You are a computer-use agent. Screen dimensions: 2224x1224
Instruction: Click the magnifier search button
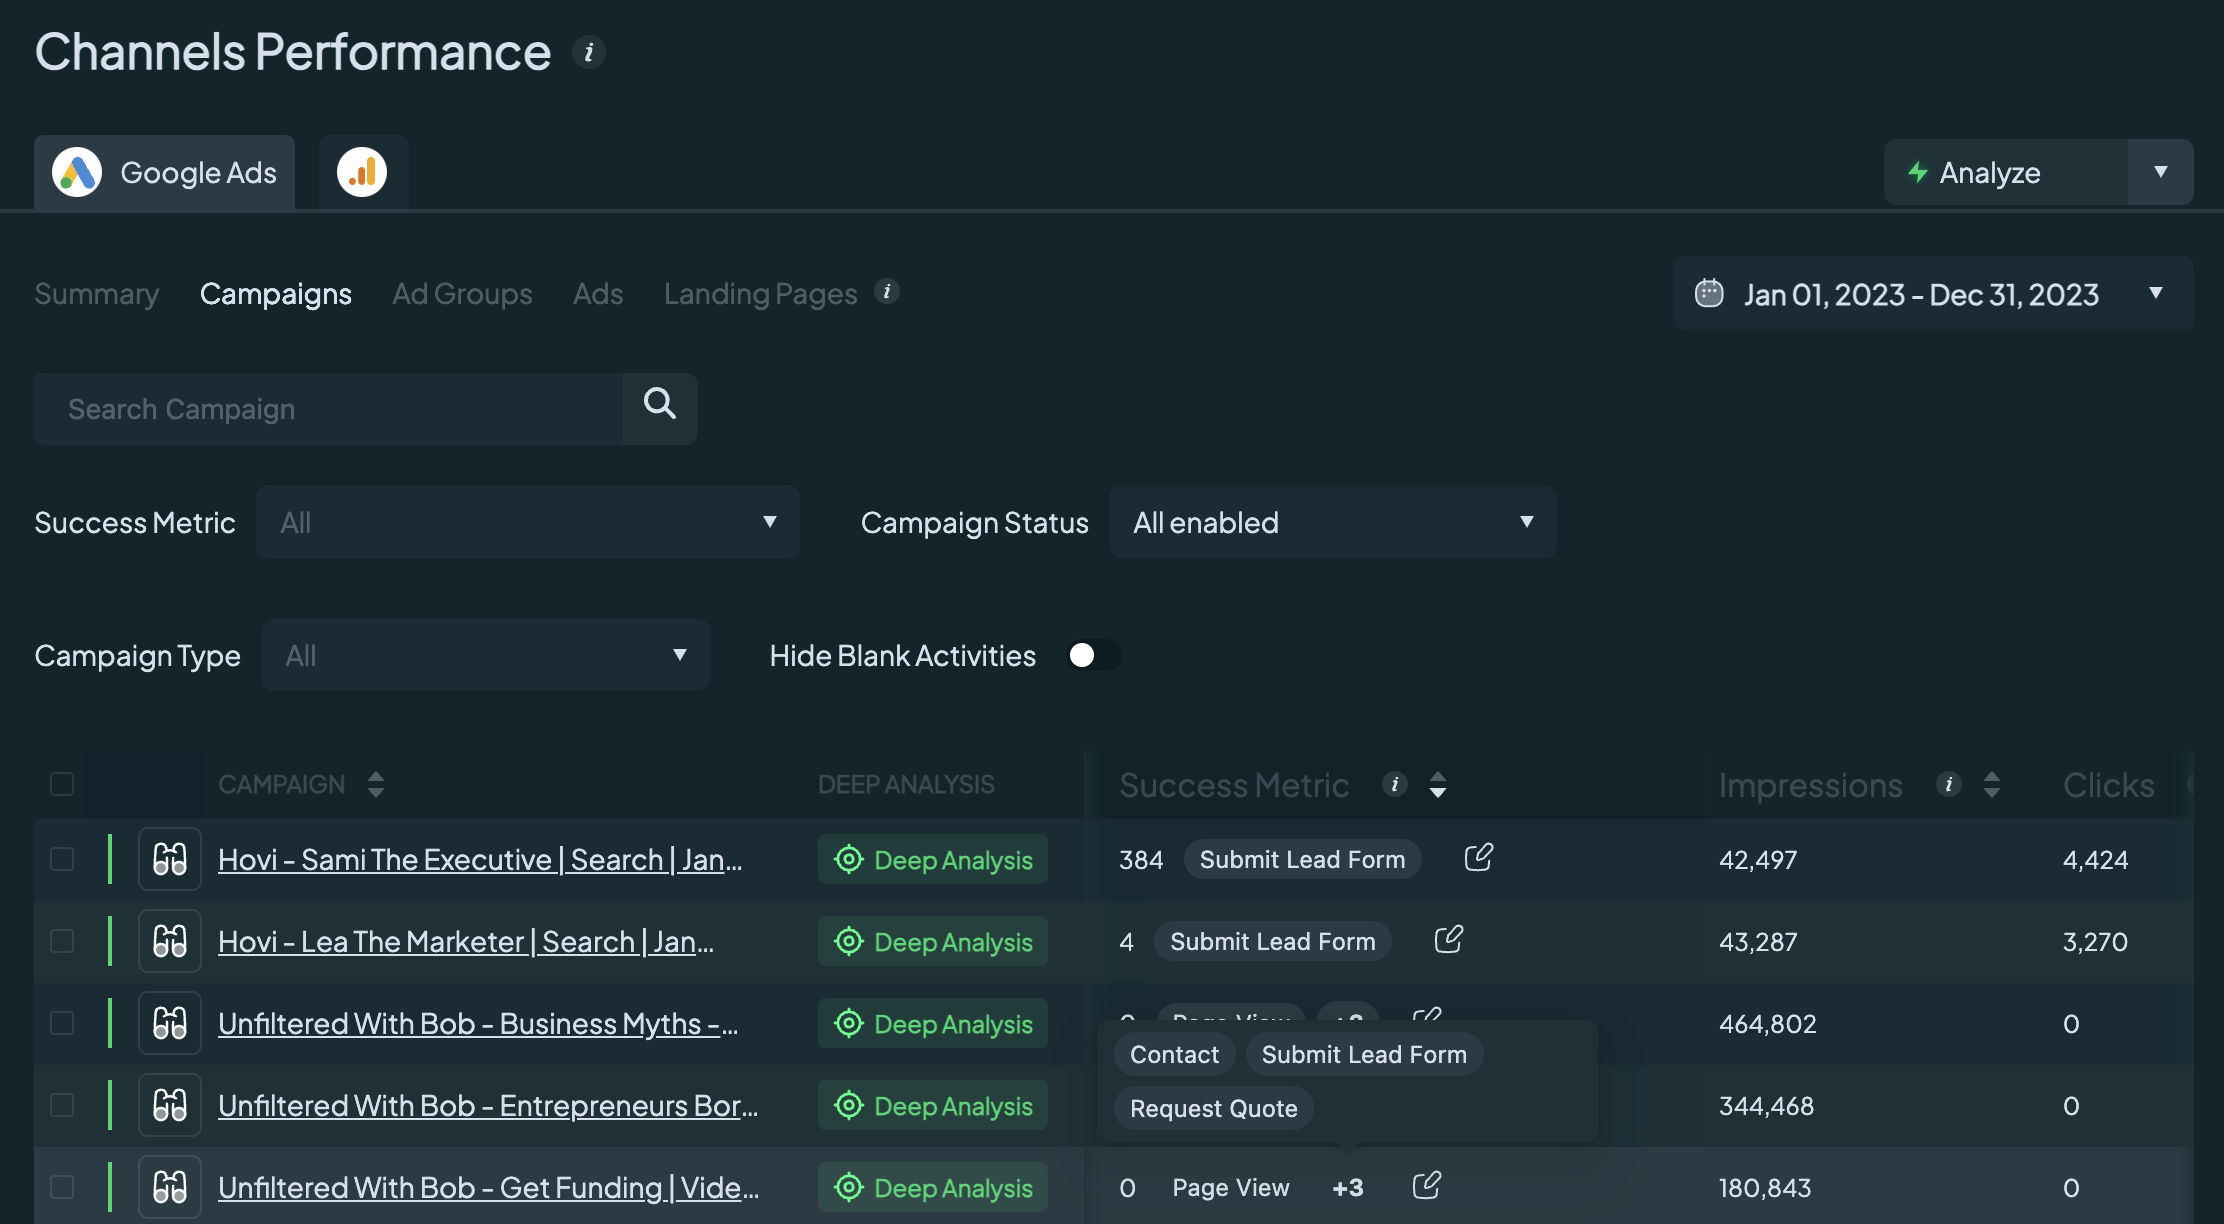tap(660, 409)
